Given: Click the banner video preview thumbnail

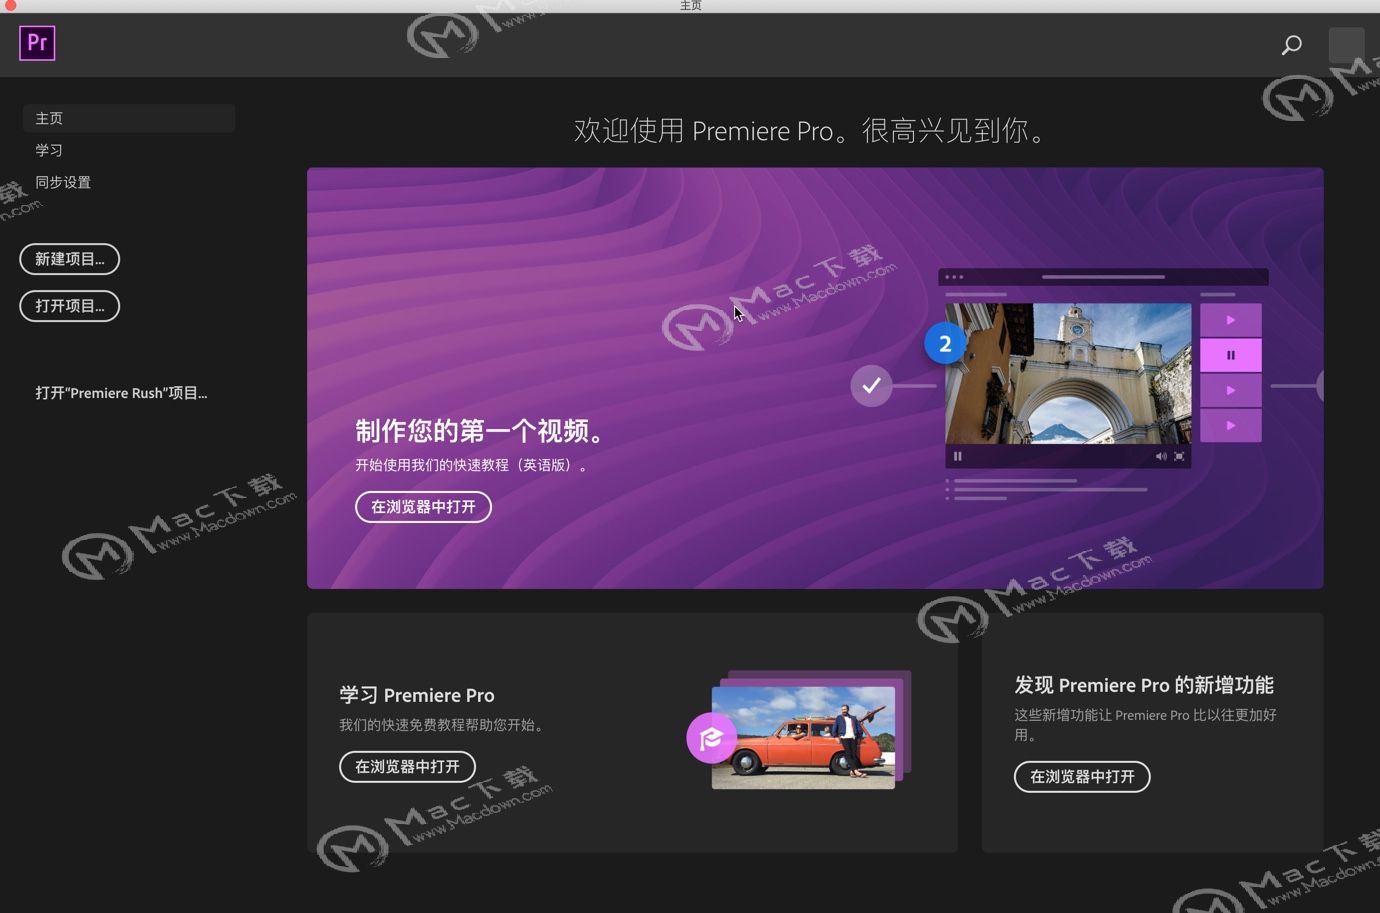Looking at the screenshot, I should (1068, 374).
